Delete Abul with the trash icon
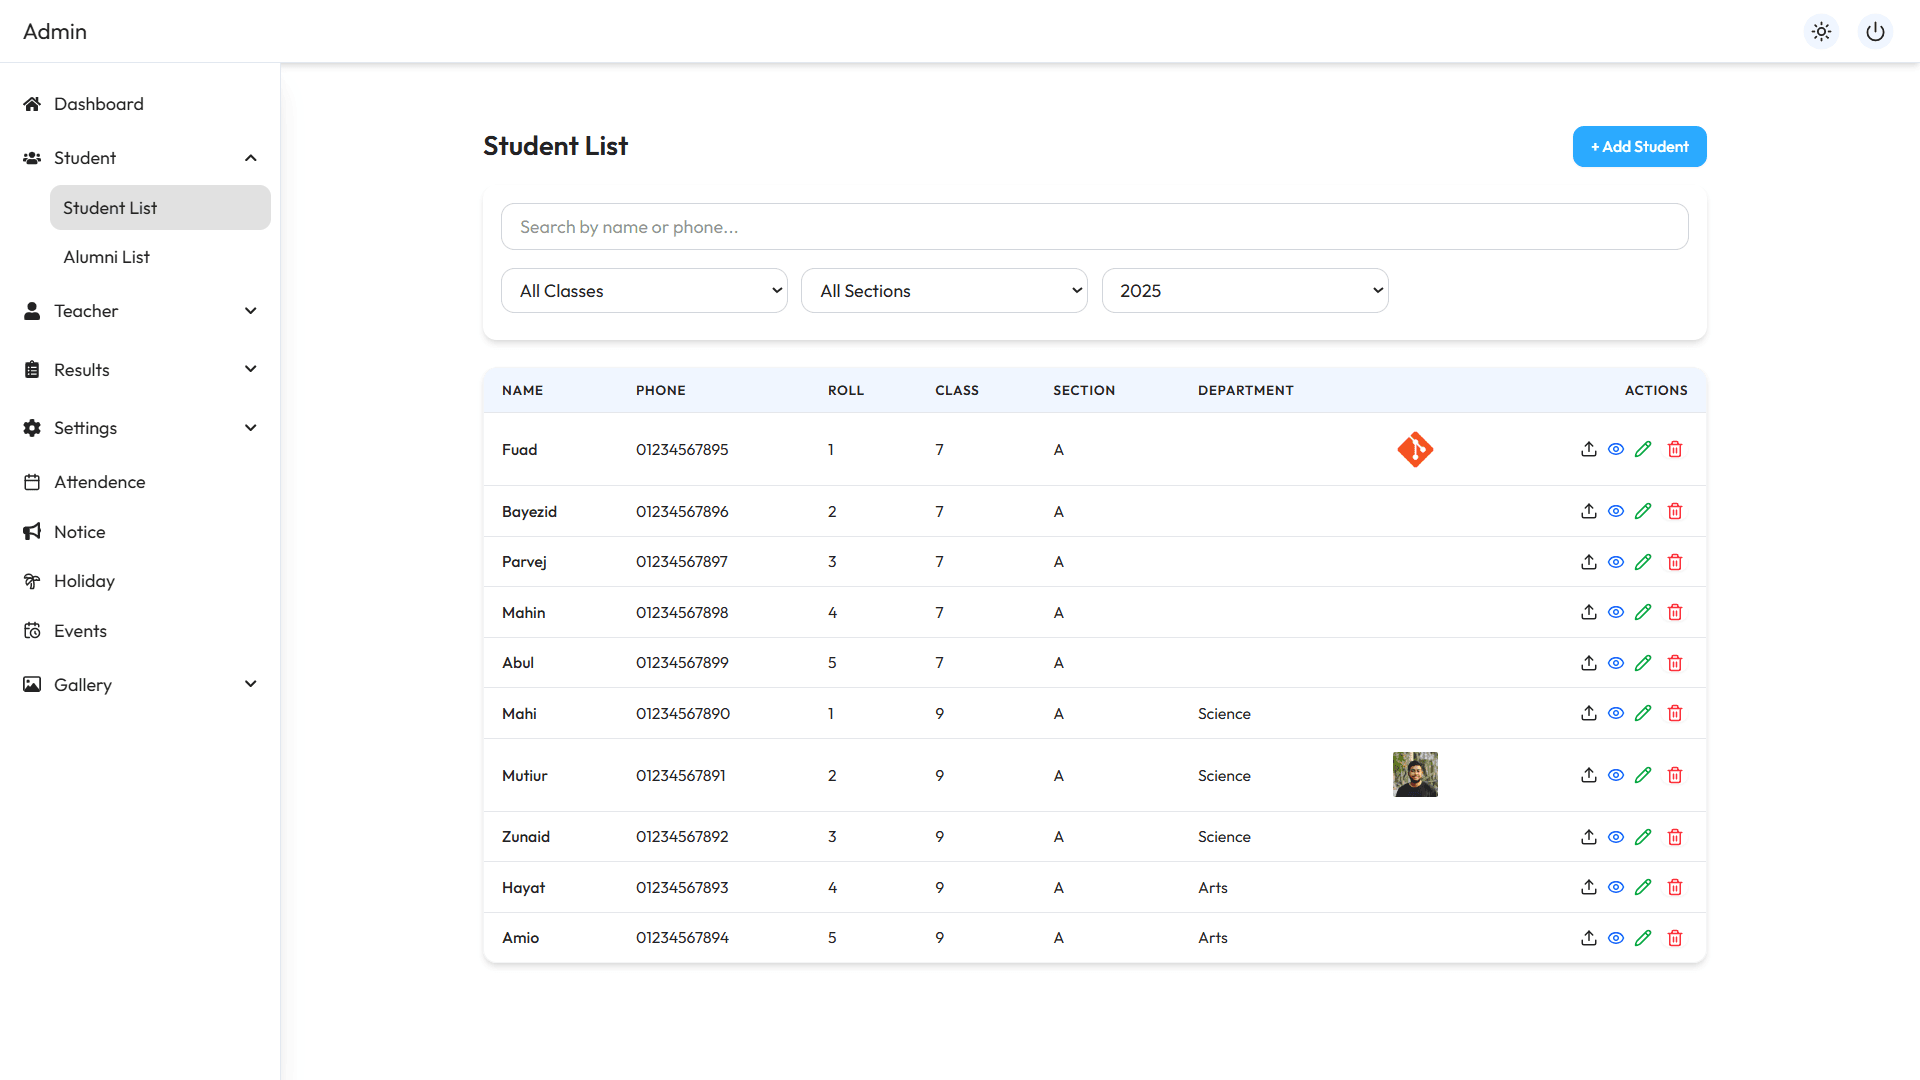The height and width of the screenshot is (1080, 1920). 1675,663
